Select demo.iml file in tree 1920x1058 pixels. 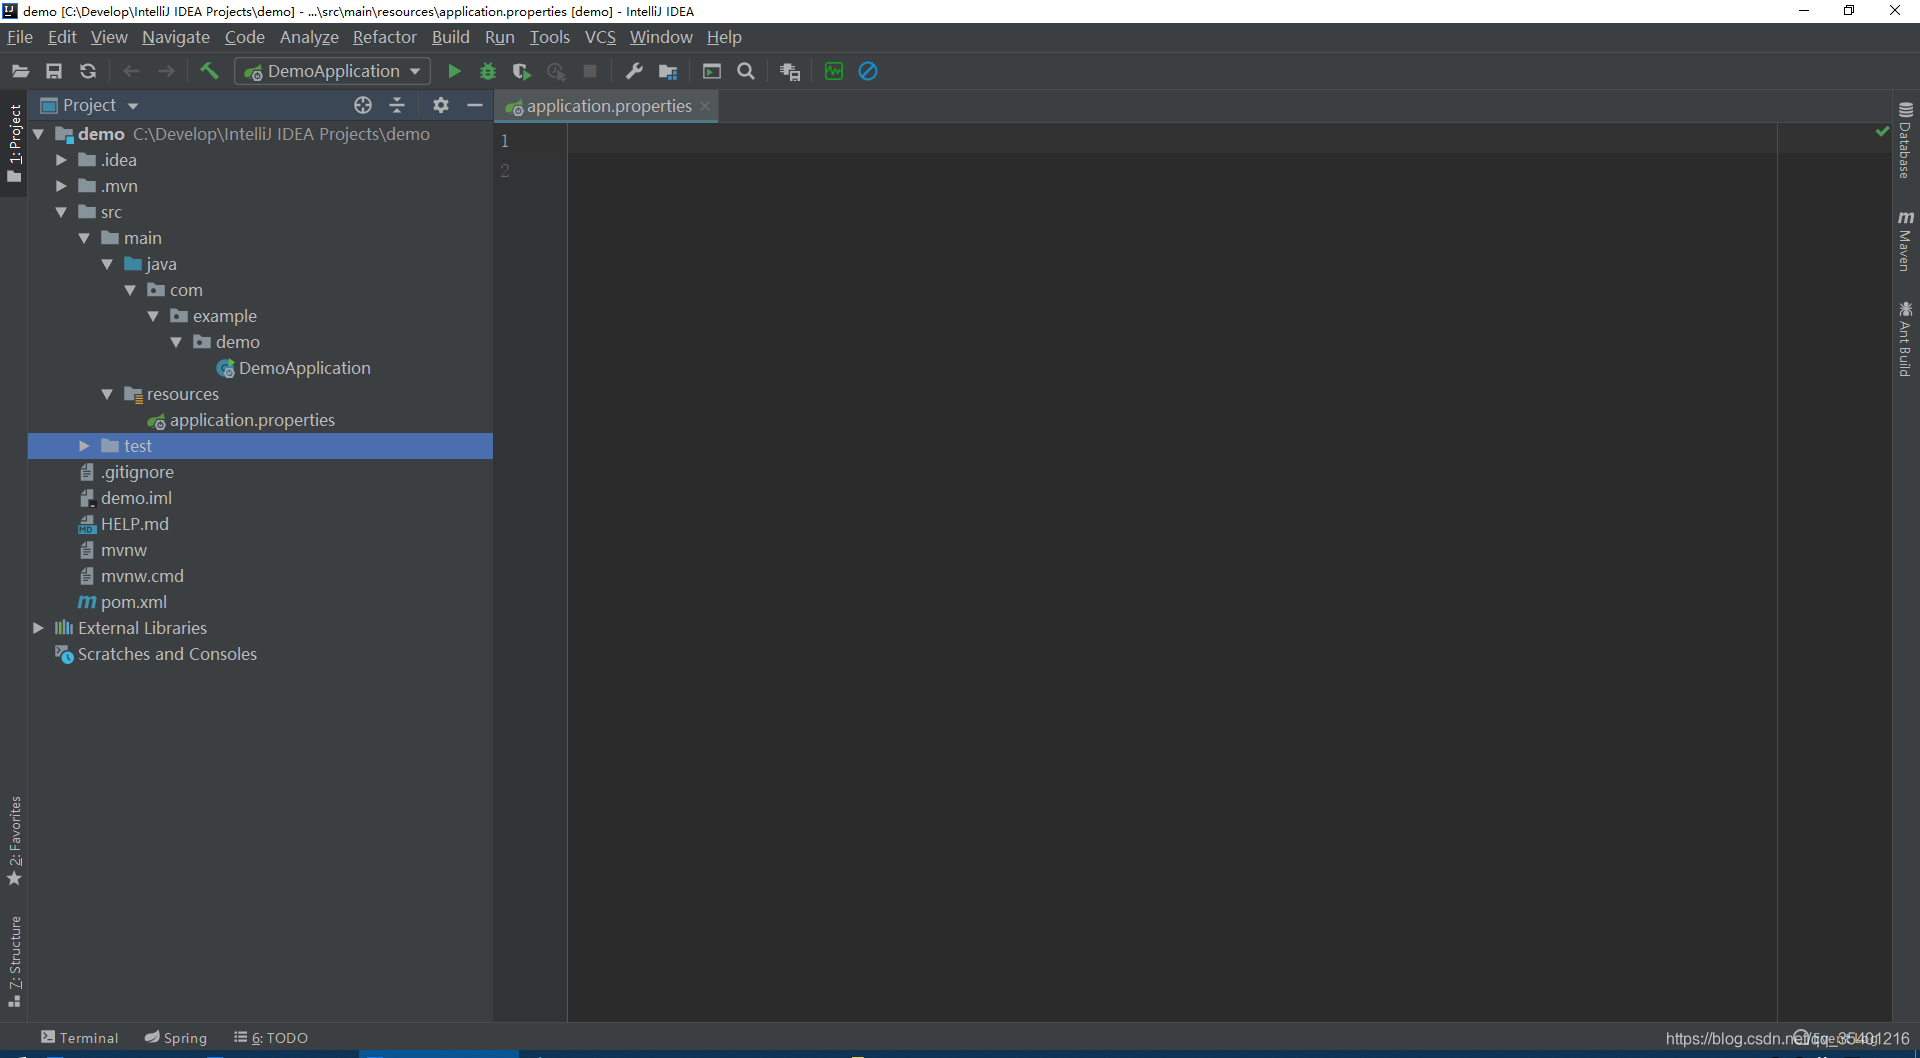pos(125,498)
